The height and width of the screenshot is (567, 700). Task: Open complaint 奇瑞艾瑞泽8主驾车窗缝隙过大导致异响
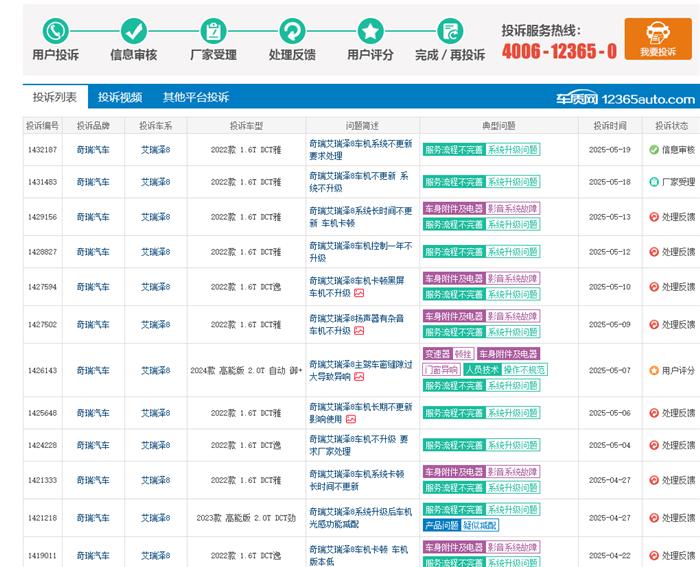(x=361, y=370)
